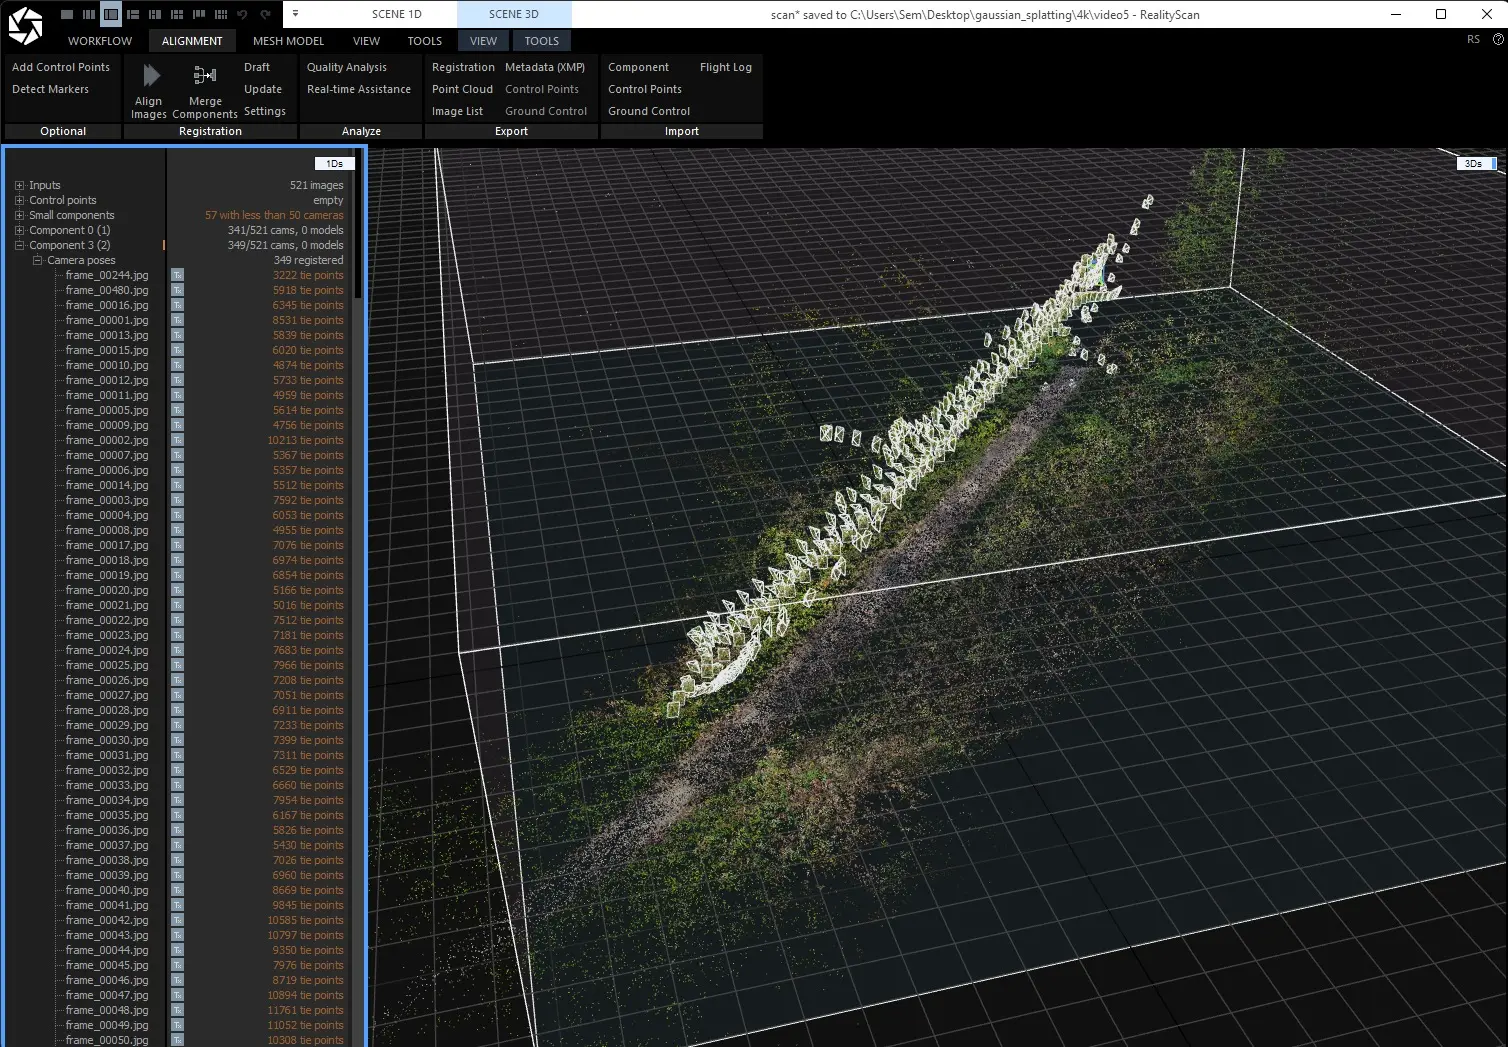Viewport: 1508px width, 1047px height.
Task: Click the Tx badge beside frame_00244.jpg
Action: pos(177,275)
